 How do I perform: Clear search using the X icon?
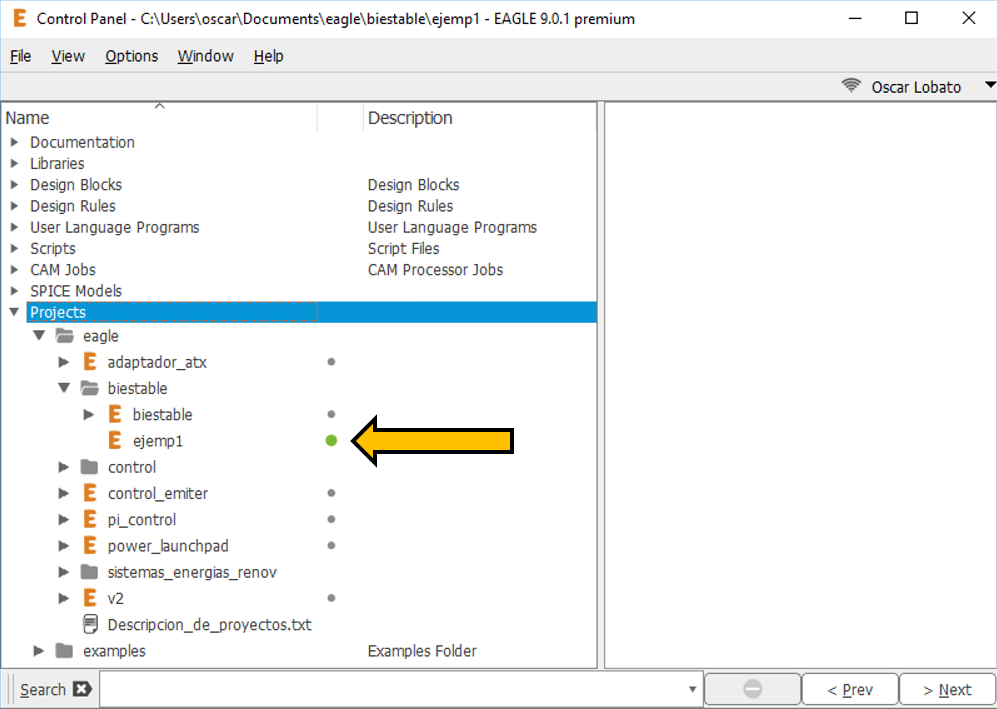(82, 689)
